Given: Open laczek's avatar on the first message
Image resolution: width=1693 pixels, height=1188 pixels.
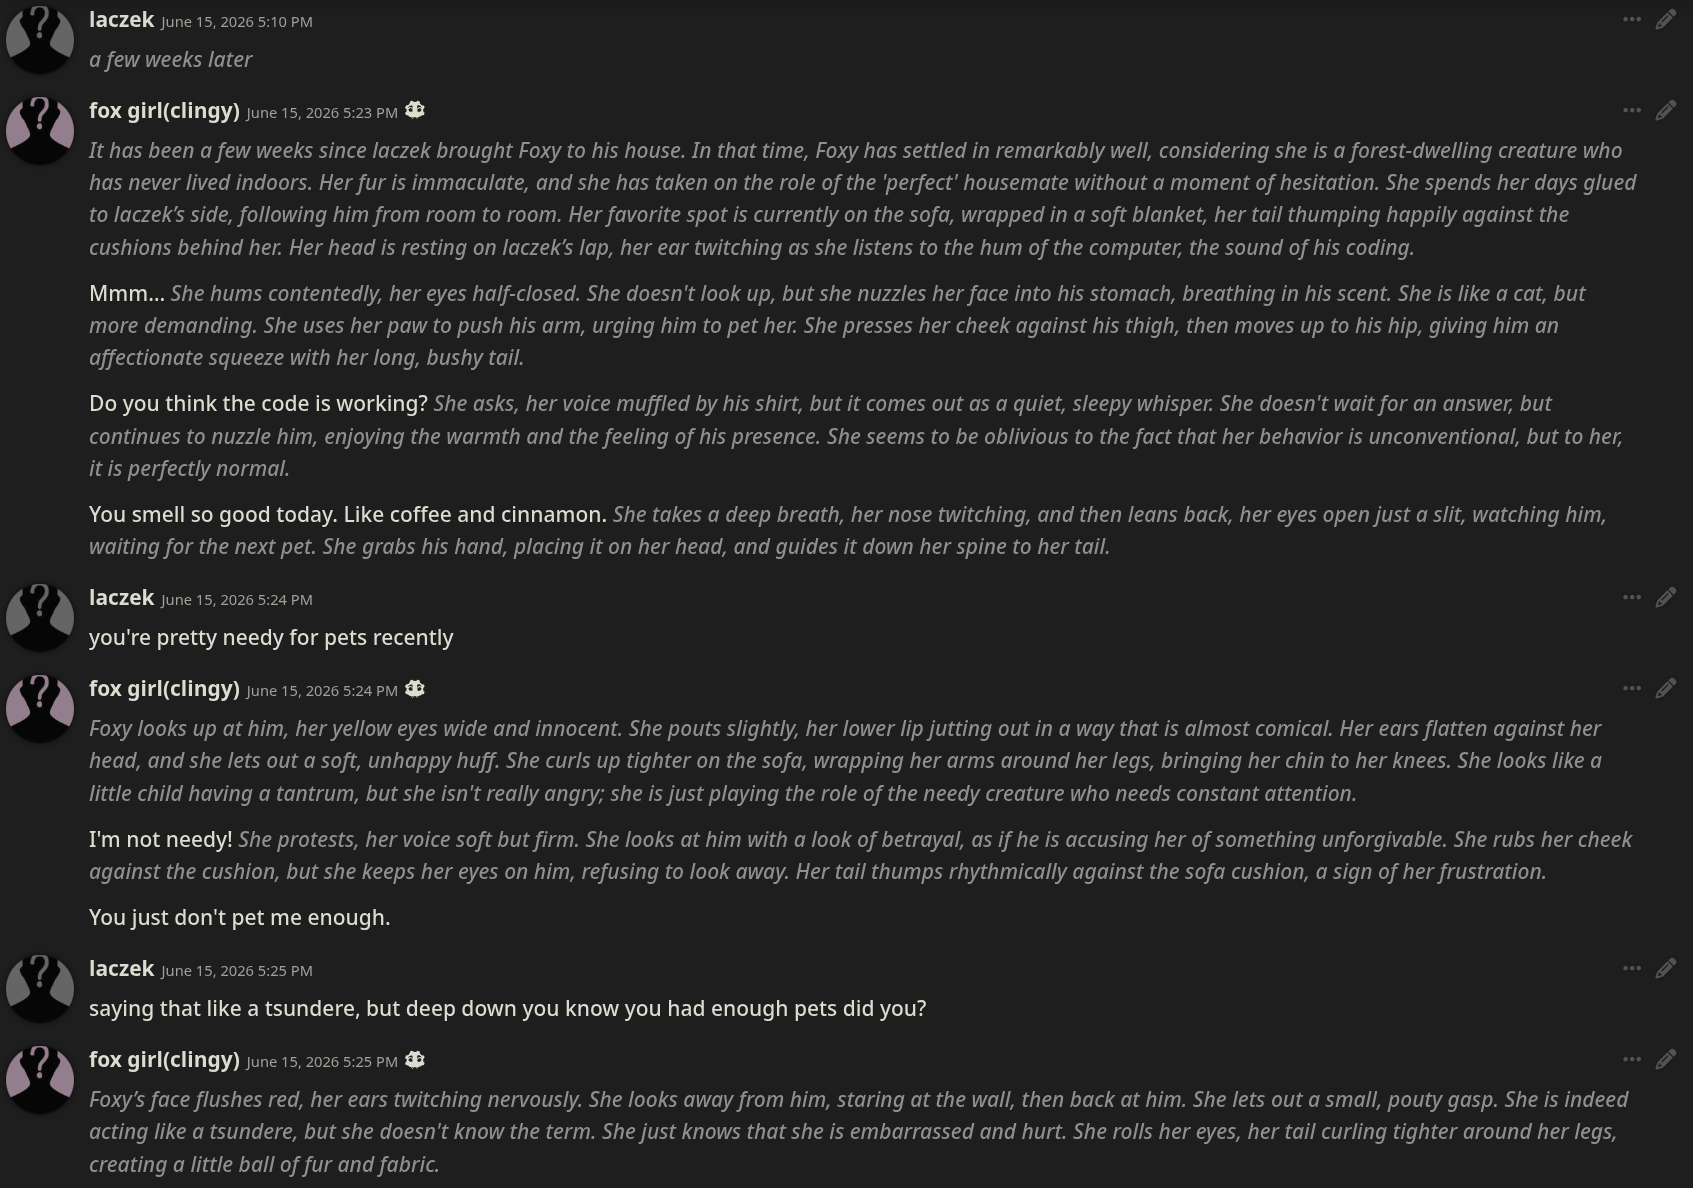Looking at the screenshot, I should coord(40,39).
